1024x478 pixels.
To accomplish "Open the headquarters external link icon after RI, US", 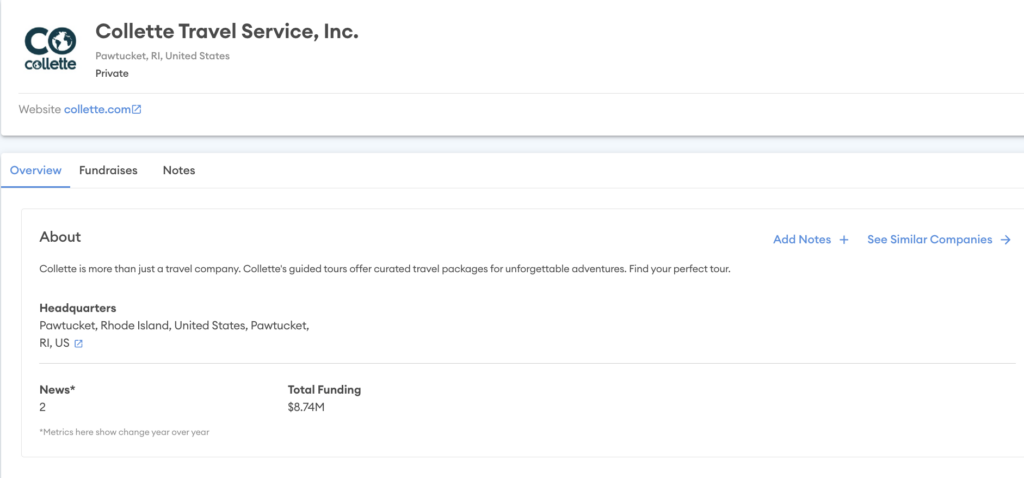I will tap(78, 343).
